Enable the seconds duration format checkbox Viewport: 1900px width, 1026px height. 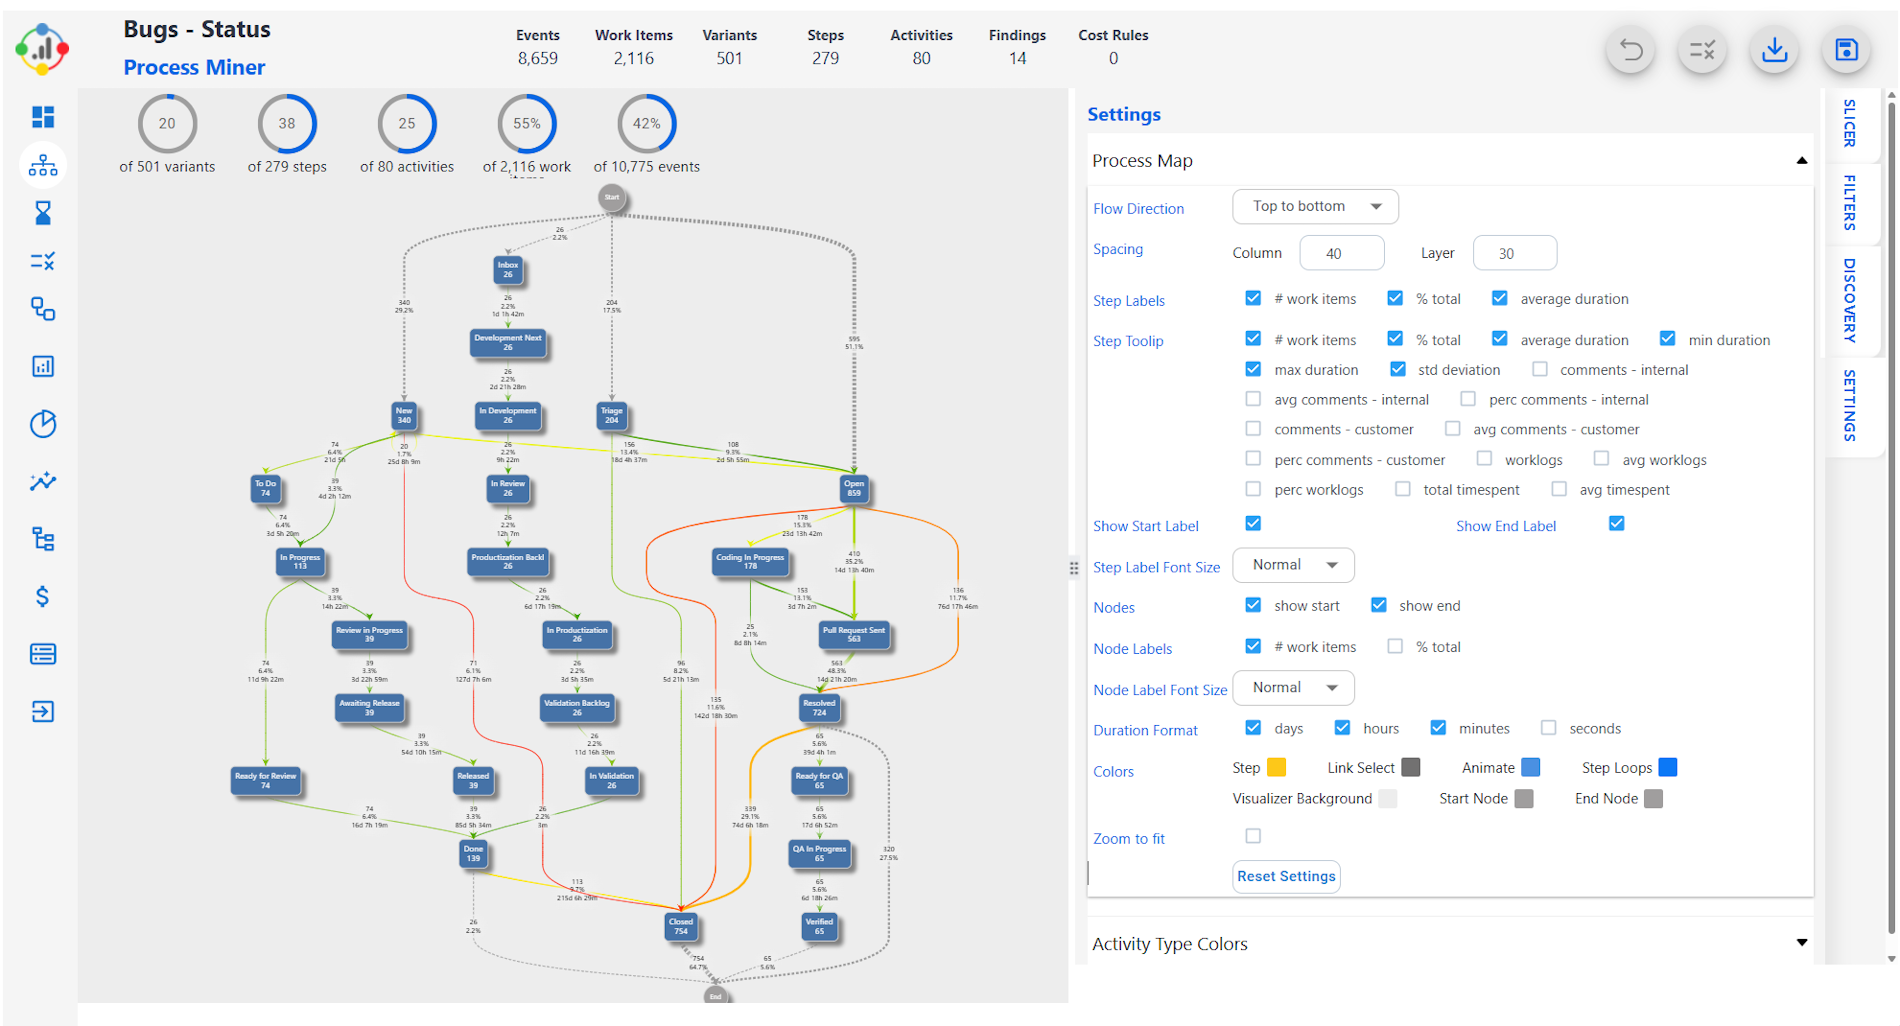pos(1548,727)
